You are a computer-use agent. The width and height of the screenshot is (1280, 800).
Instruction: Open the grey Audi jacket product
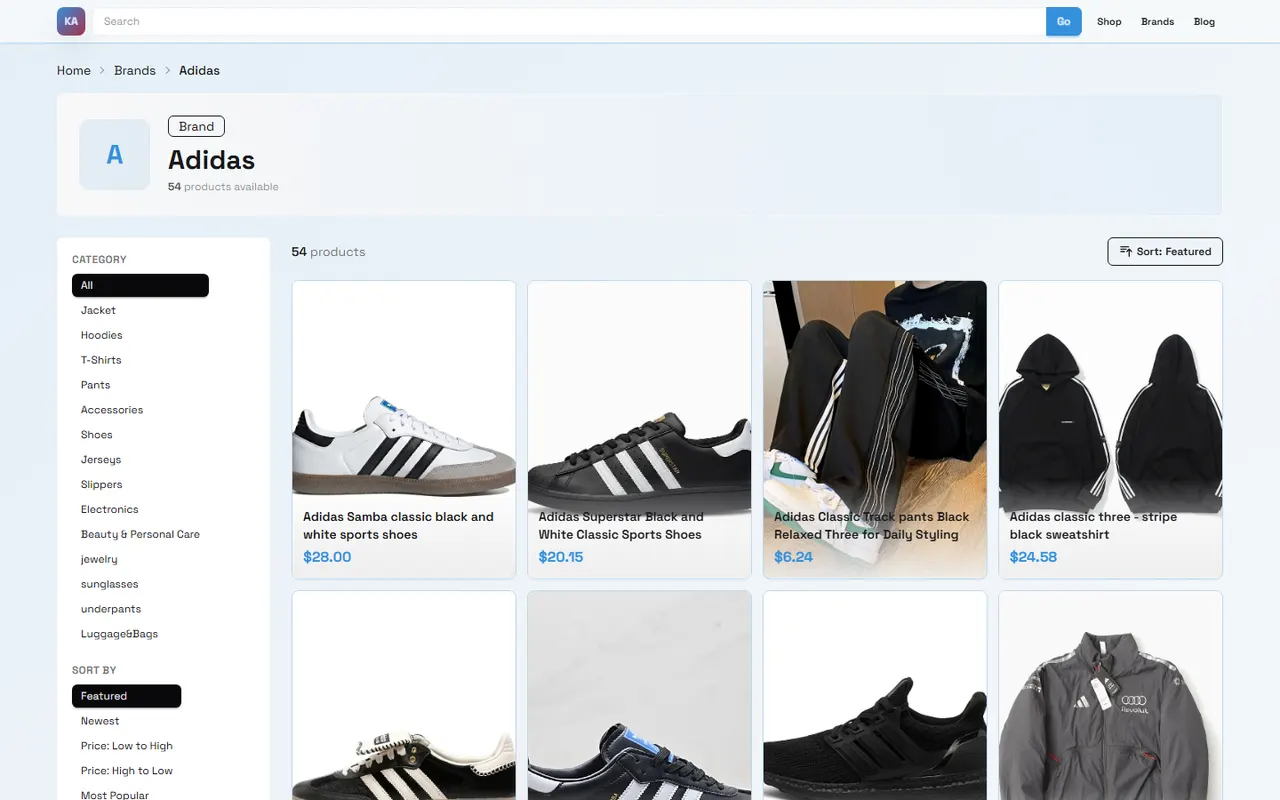click(1110, 696)
